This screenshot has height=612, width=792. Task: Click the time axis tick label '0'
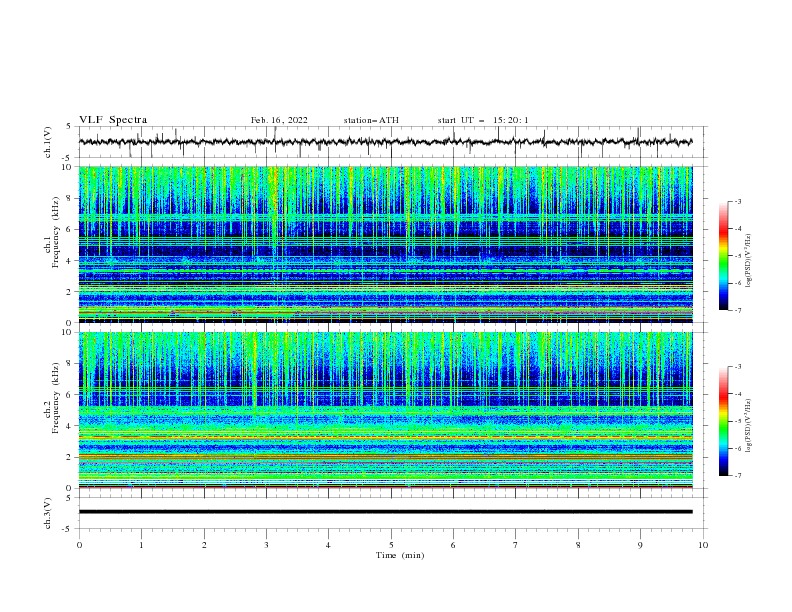[79, 545]
